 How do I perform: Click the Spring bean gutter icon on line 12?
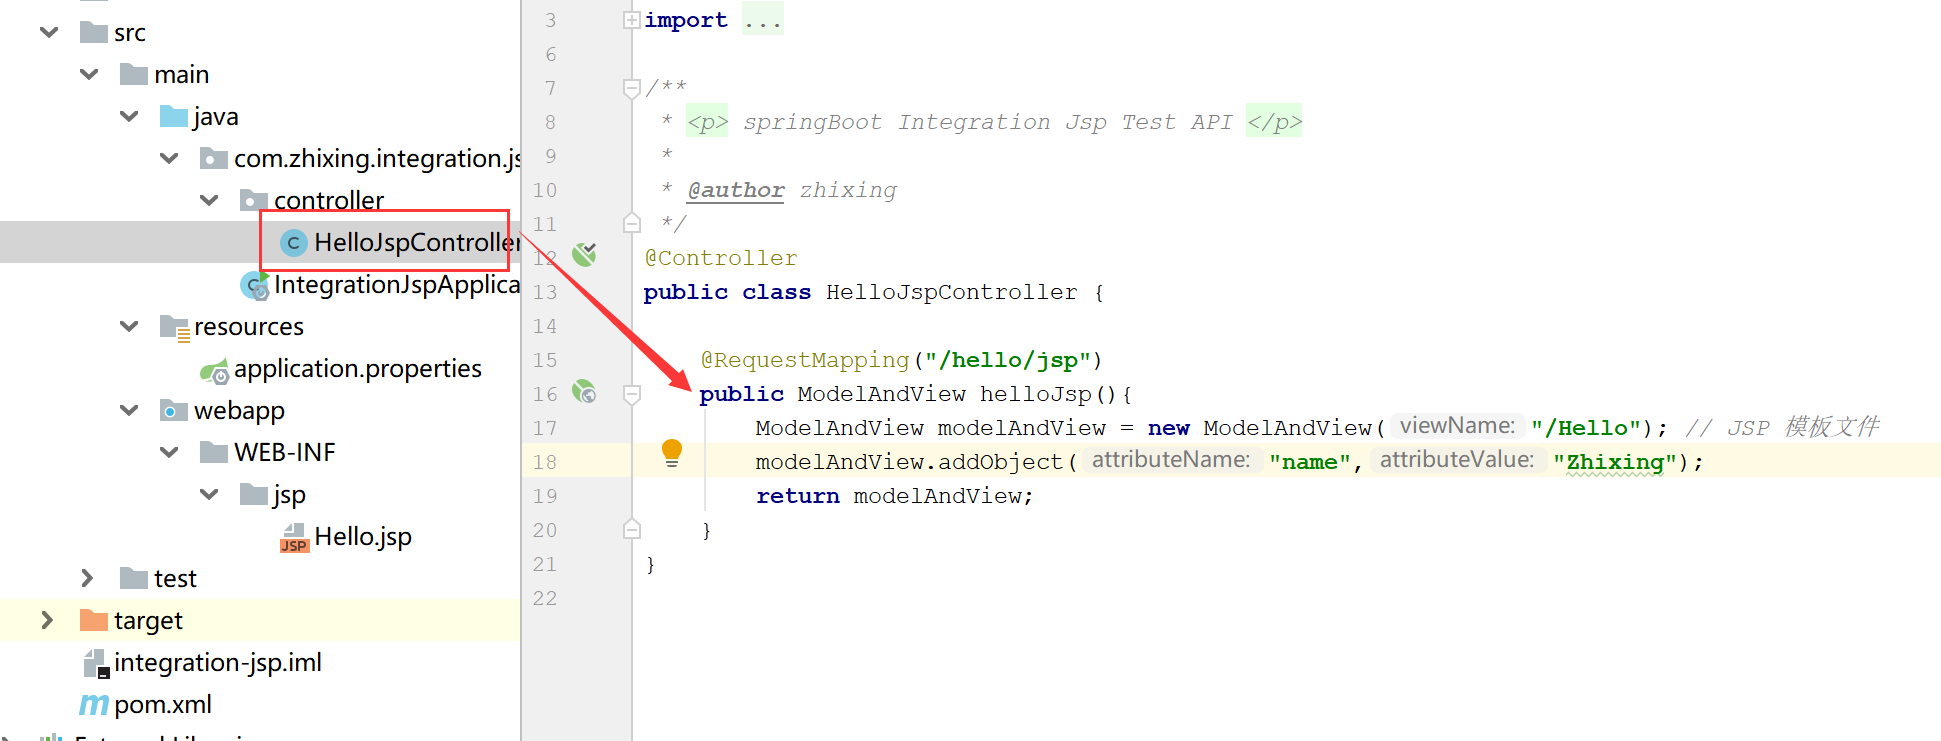[x=584, y=255]
